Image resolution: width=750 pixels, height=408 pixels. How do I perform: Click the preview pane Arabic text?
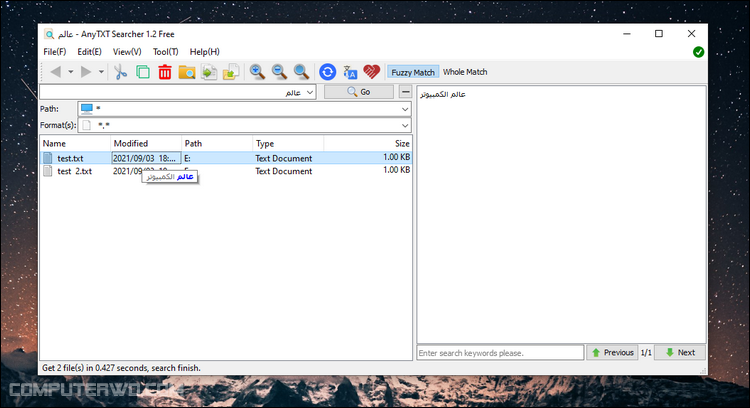[x=442, y=94]
